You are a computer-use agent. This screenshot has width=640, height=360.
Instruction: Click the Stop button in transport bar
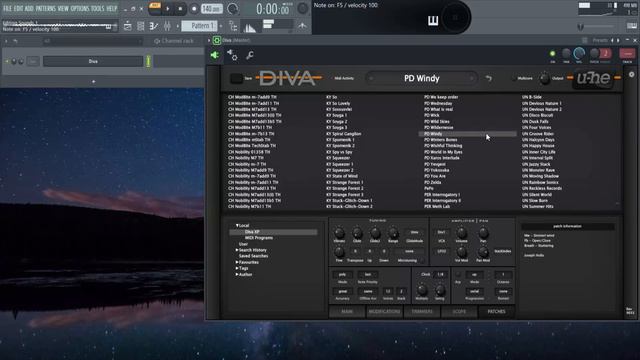pos(180,9)
